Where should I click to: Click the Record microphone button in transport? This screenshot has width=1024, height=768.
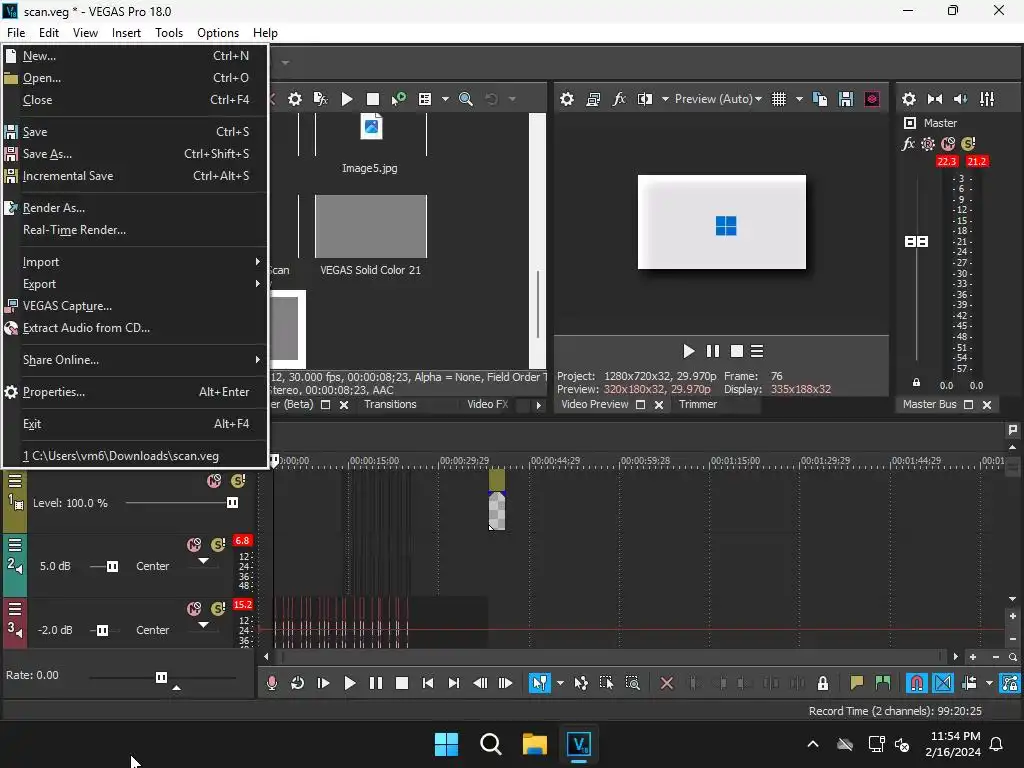tap(272, 683)
